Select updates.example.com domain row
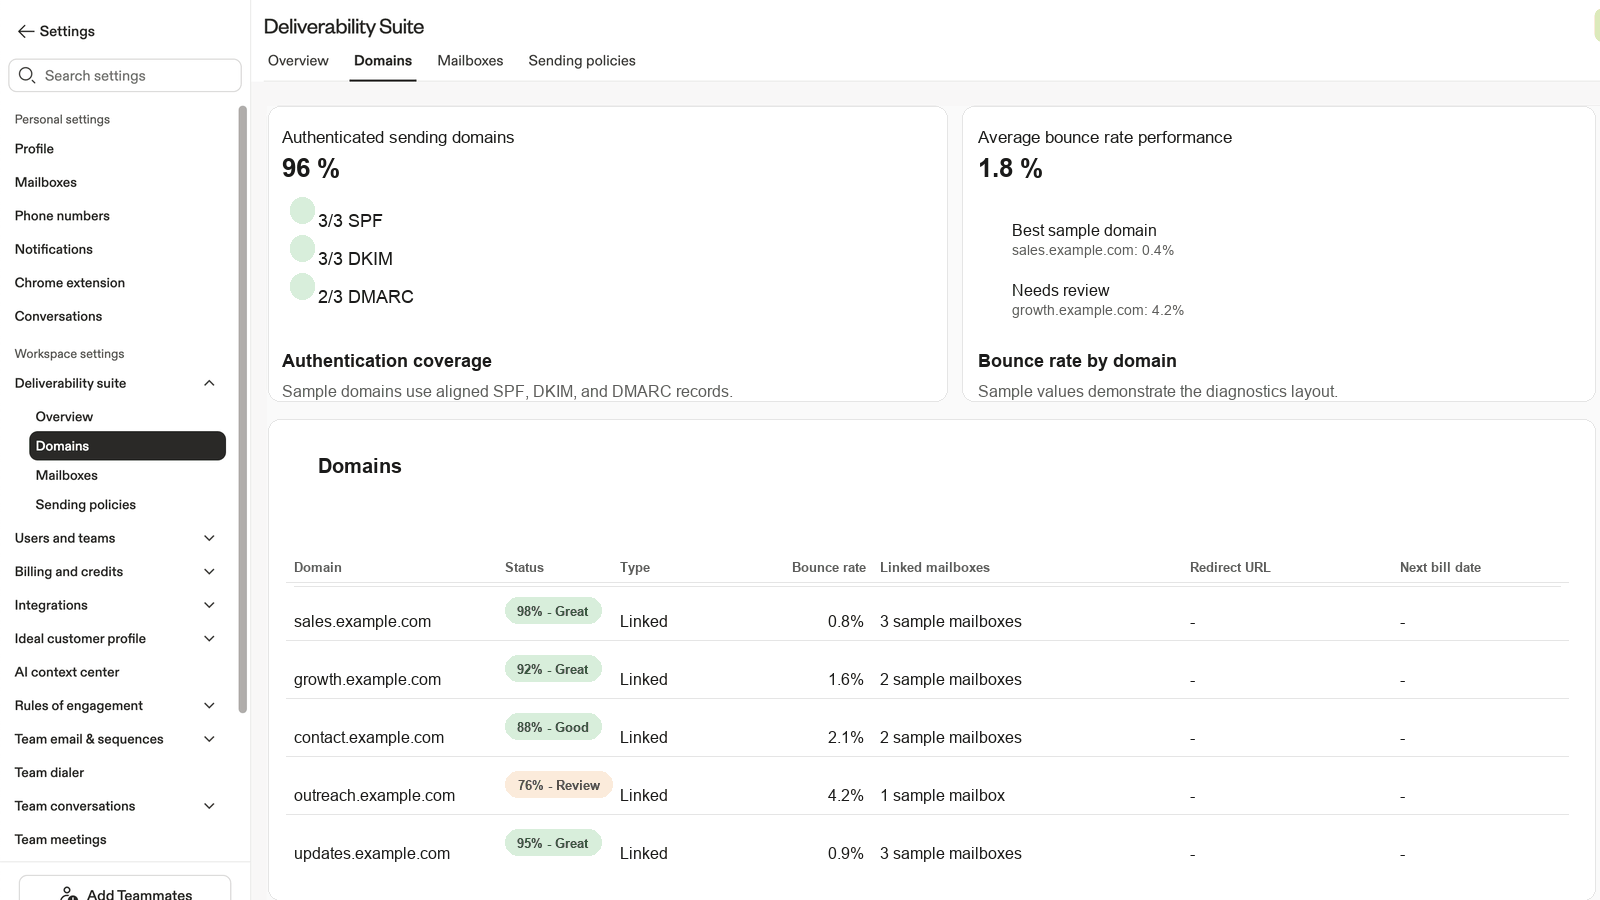The height and width of the screenshot is (900, 1600). pyautogui.click(x=927, y=844)
